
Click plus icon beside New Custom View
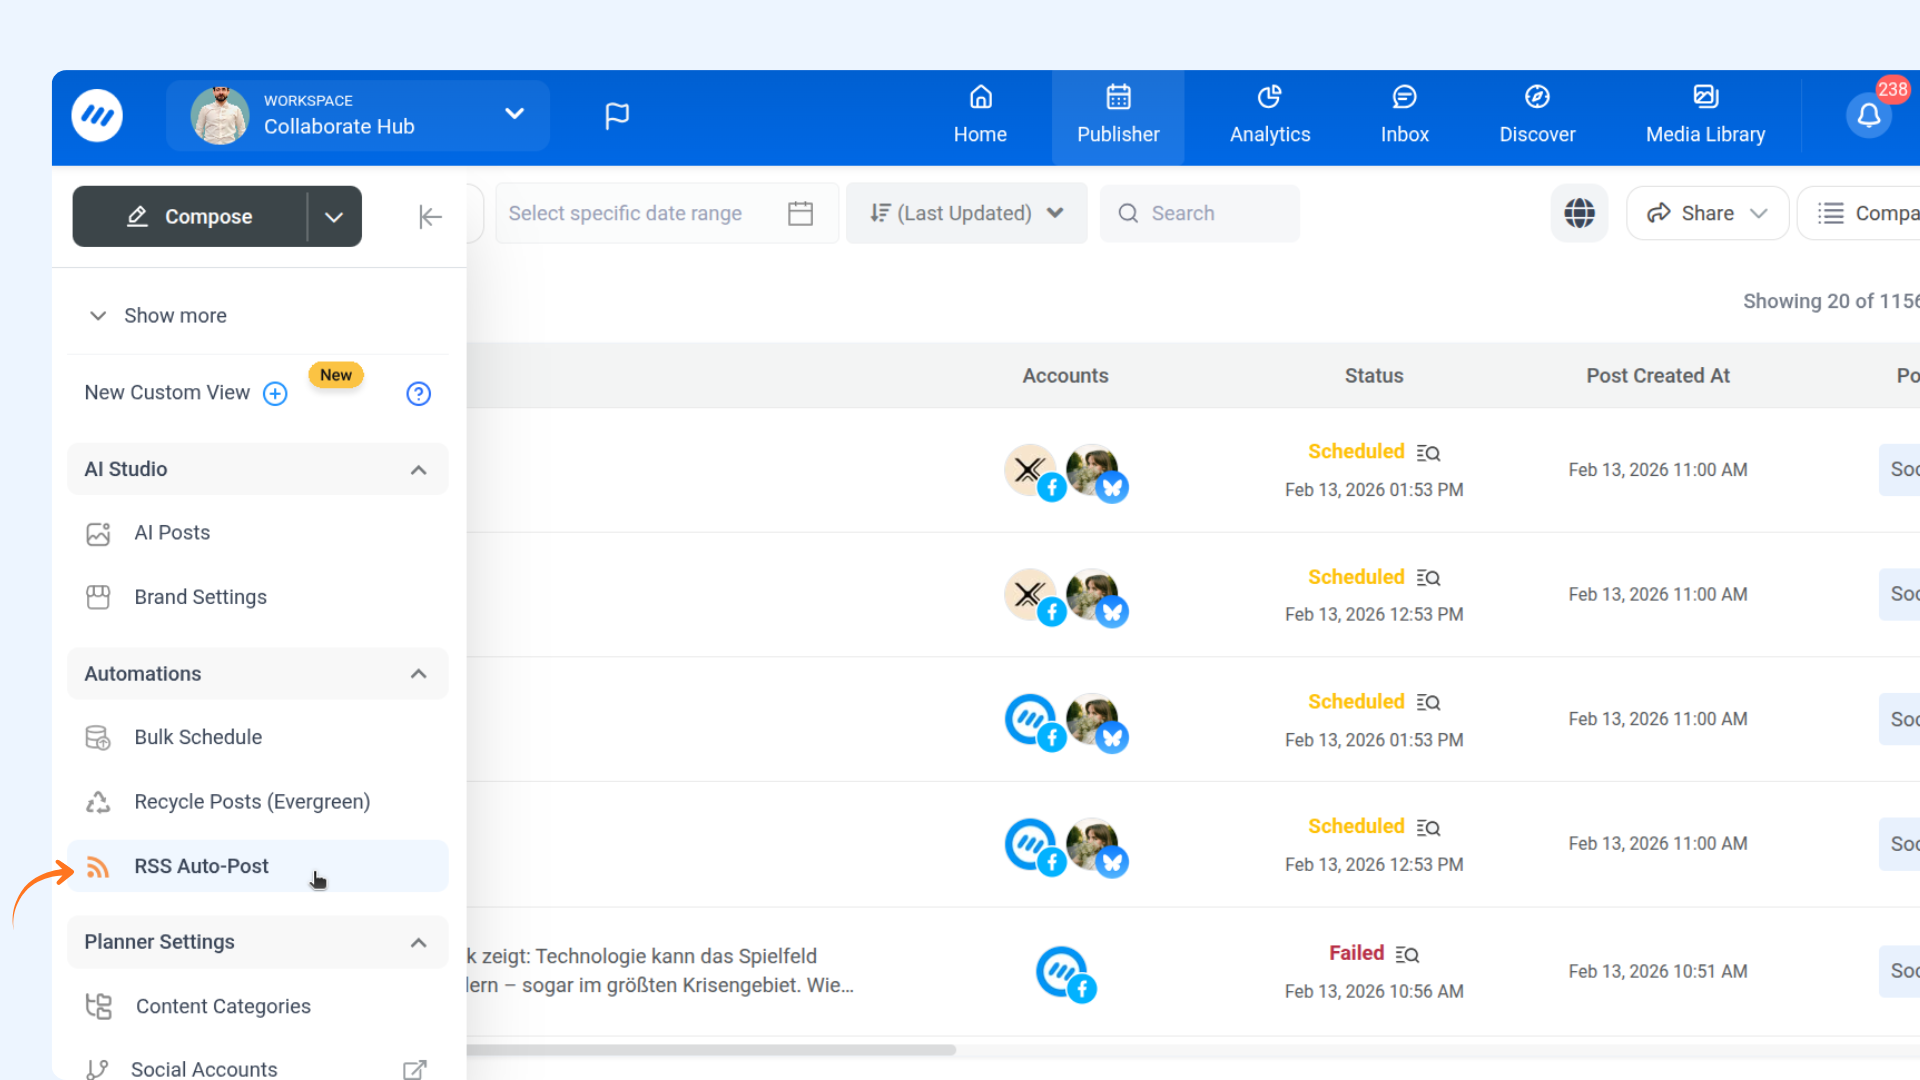click(275, 394)
